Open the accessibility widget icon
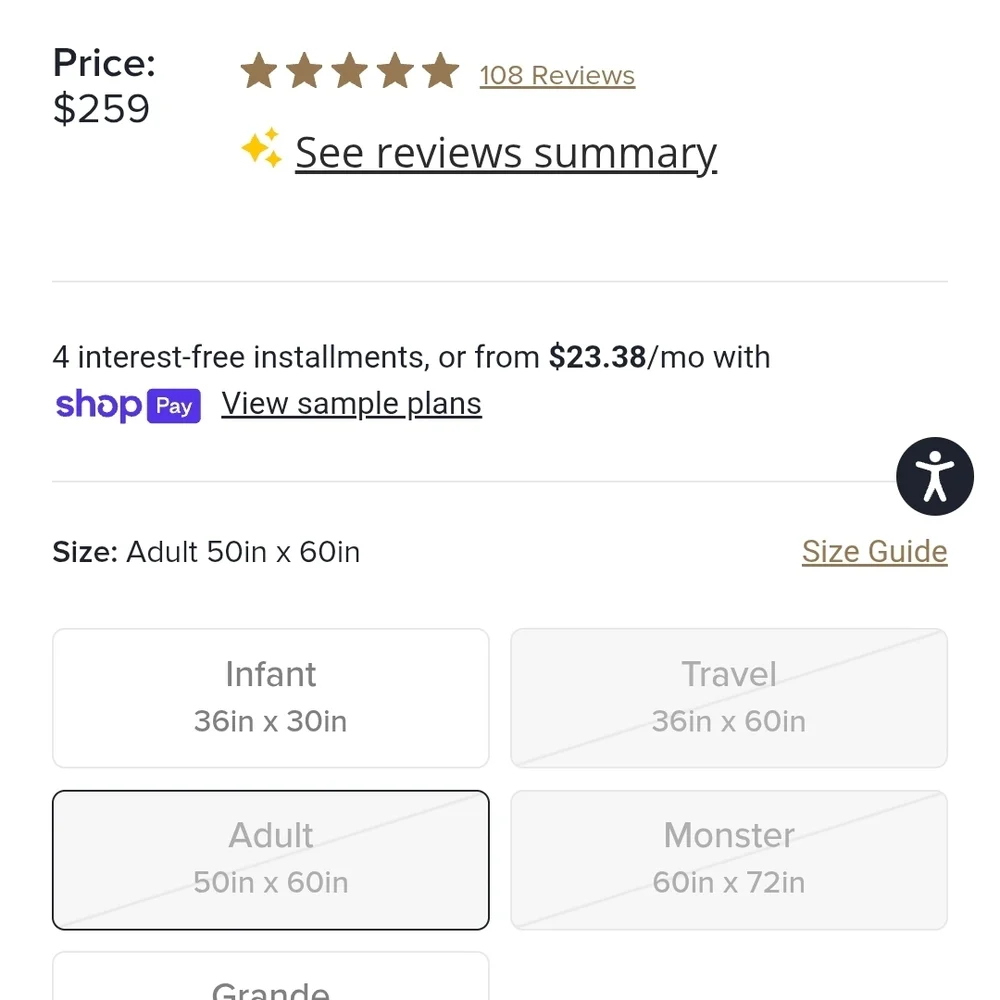The image size is (1000, 1000). (934, 476)
